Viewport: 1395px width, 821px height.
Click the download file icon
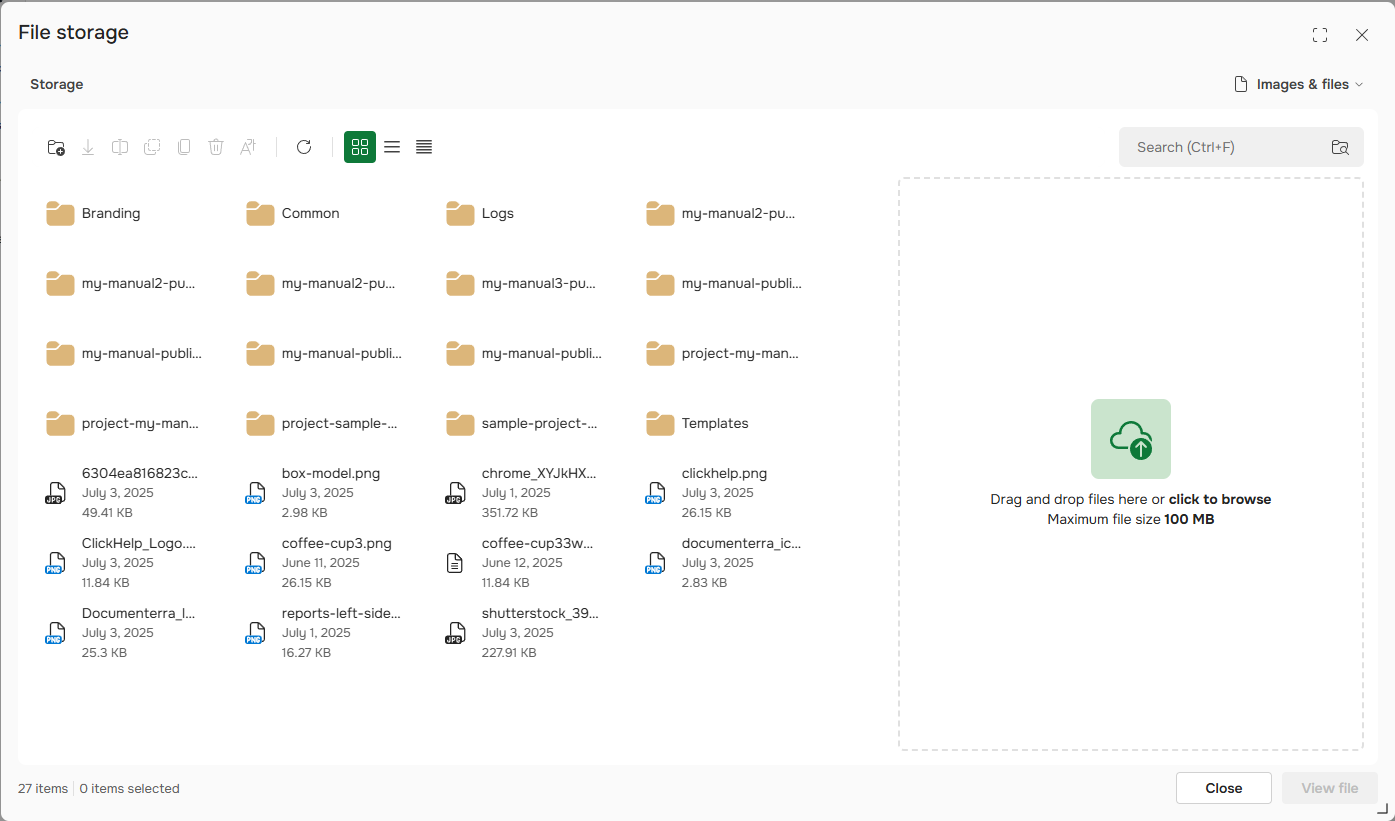88,147
